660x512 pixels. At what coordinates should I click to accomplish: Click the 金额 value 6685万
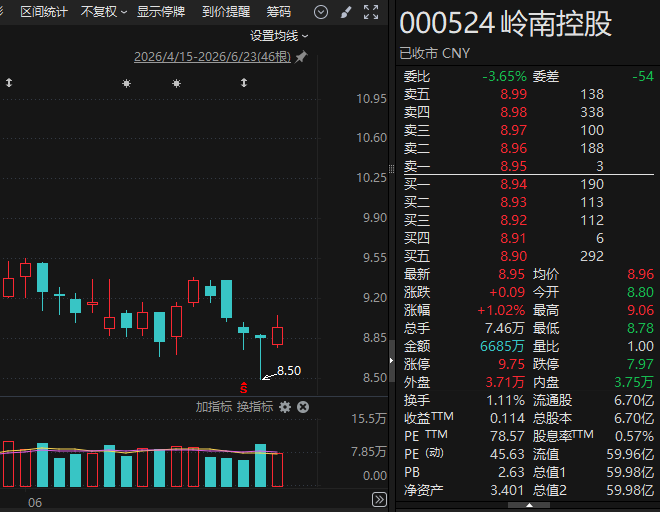click(502, 347)
